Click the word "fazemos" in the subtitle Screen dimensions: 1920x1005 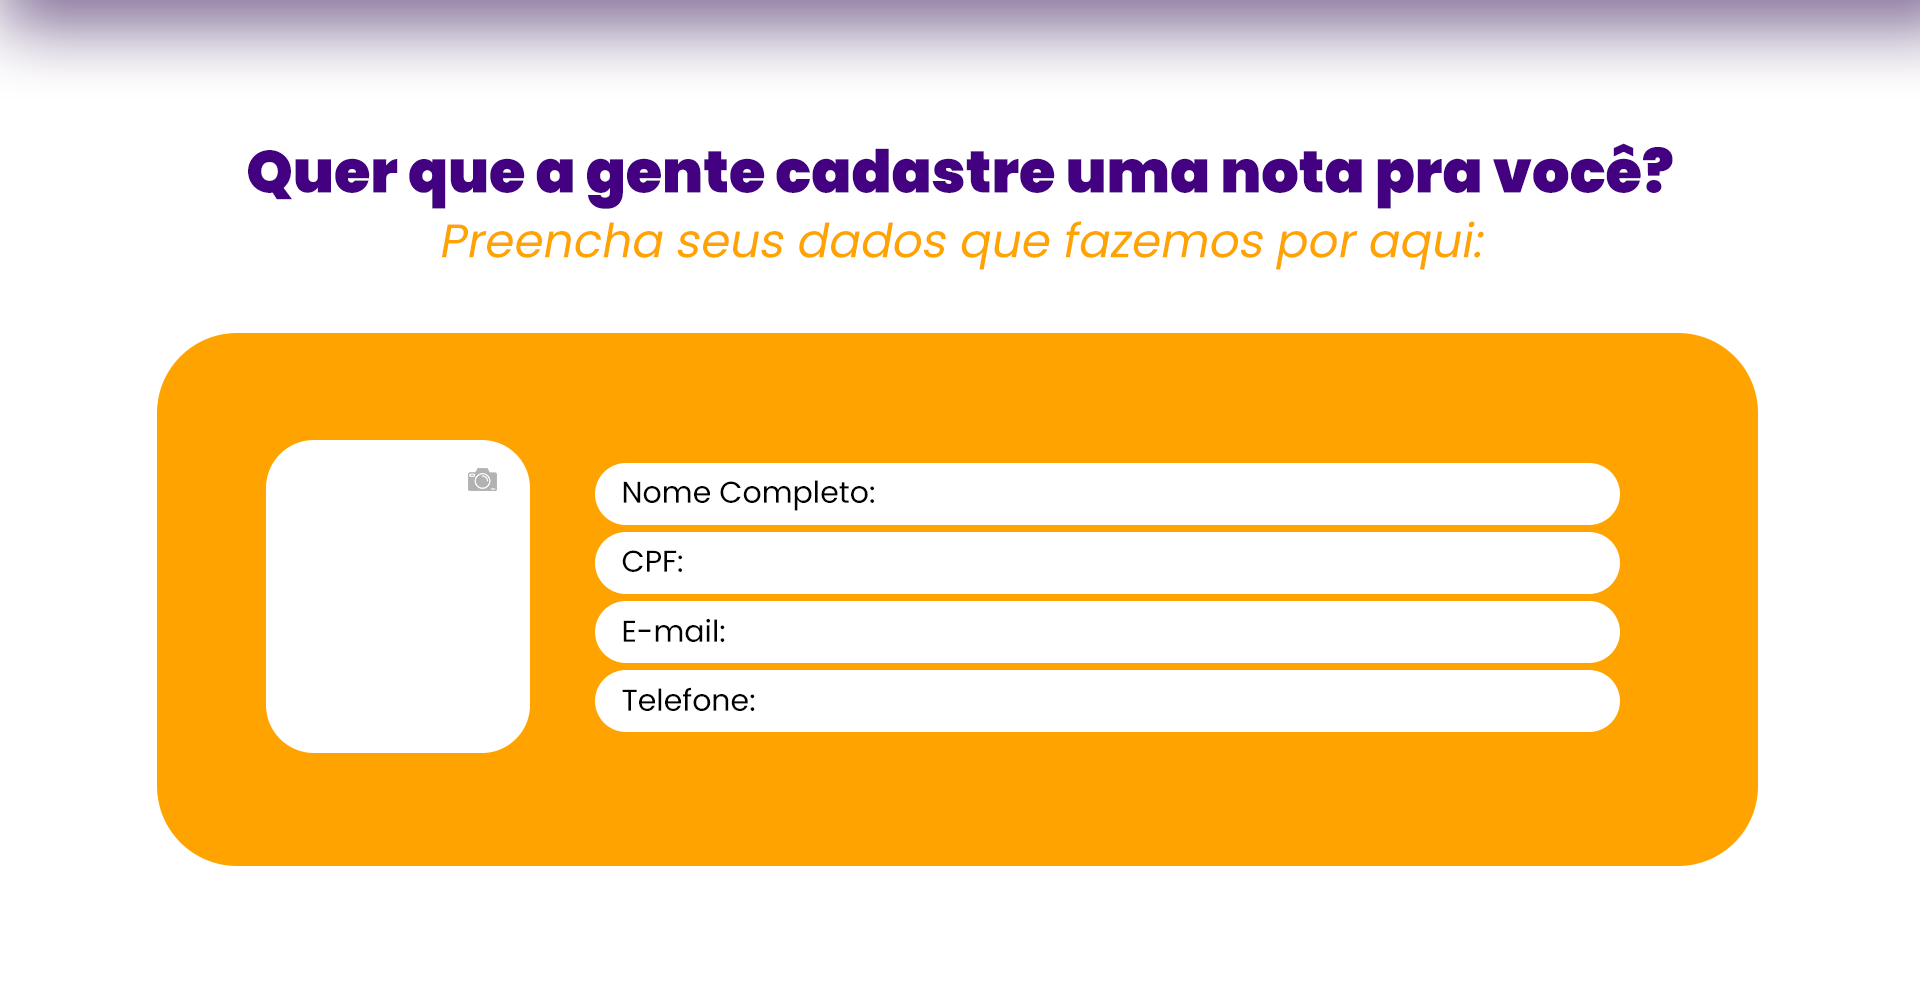coord(1163,242)
